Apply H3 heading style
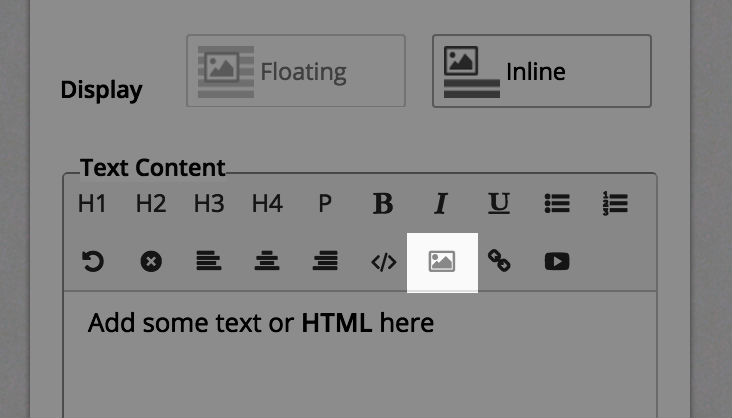Viewport: 732px width, 418px height. click(209, 204)
